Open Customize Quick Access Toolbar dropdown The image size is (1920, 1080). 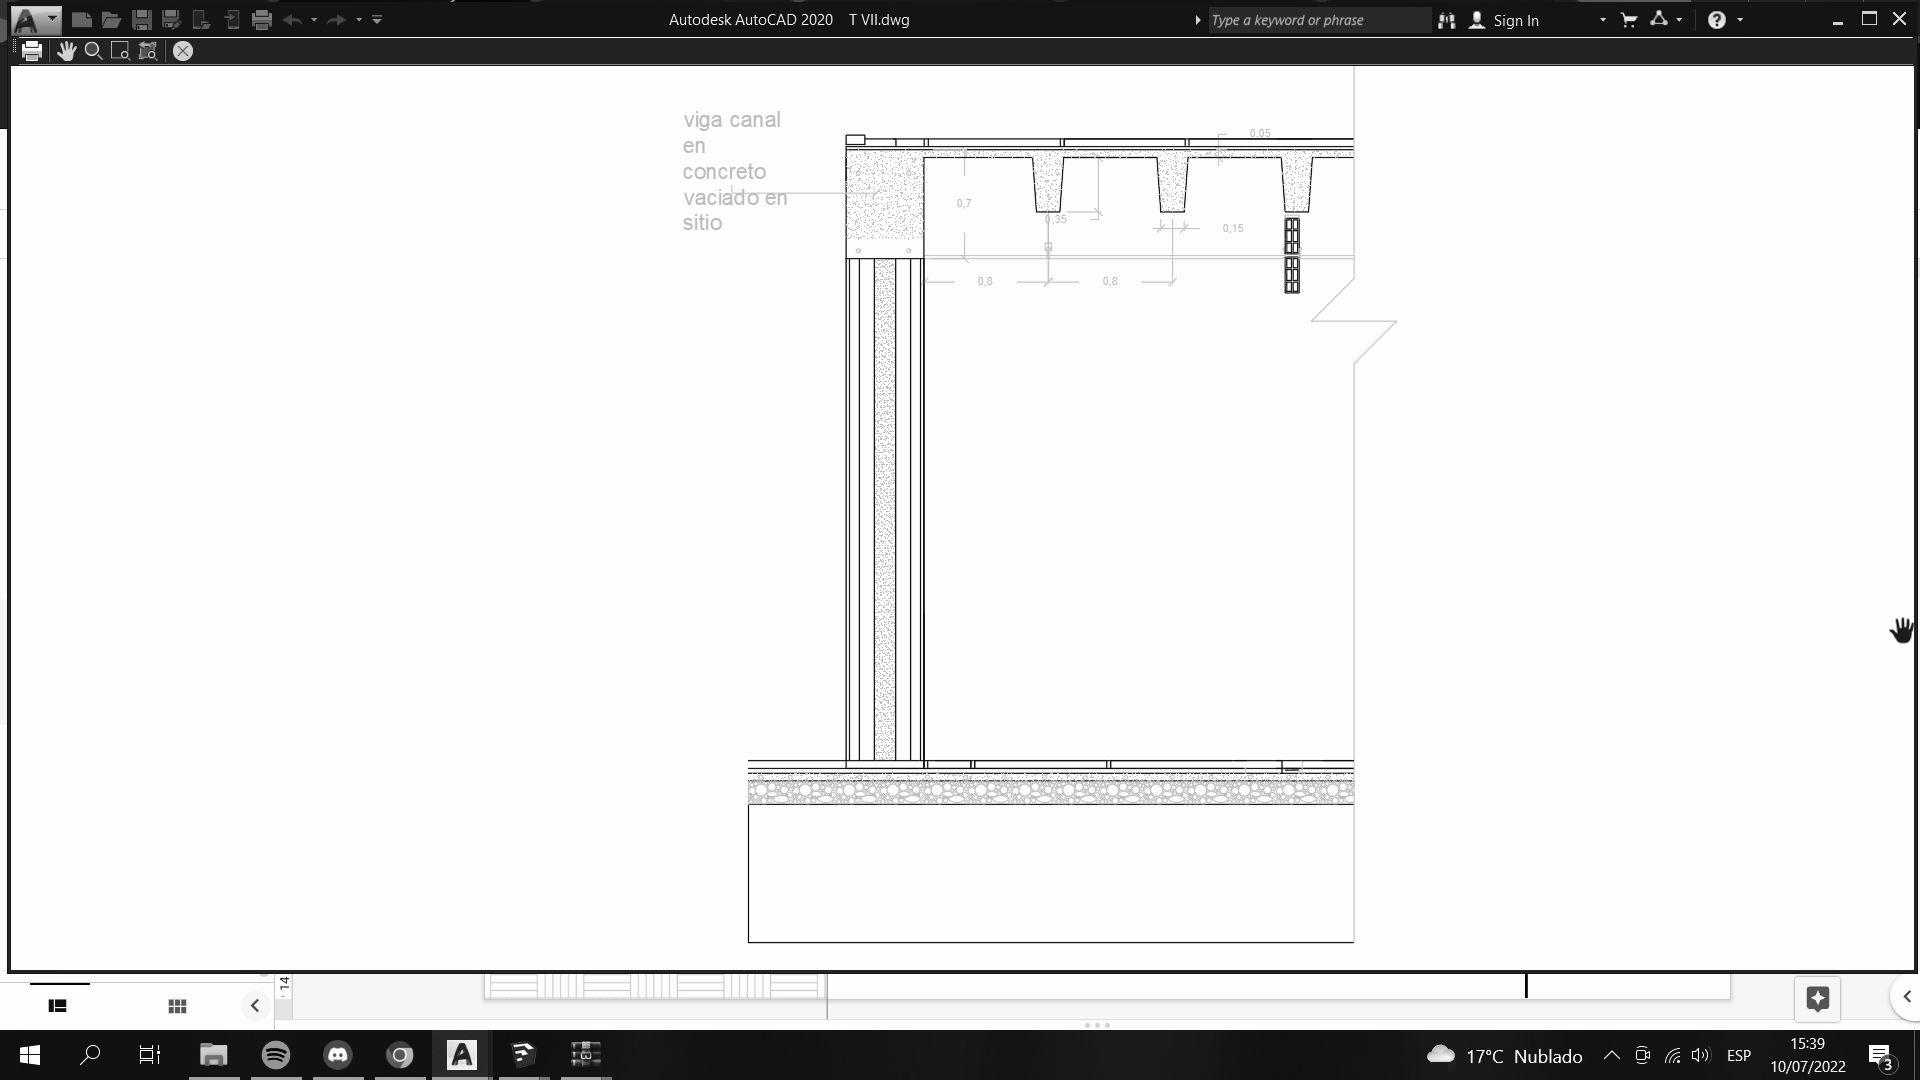click(x=377, y=19)
